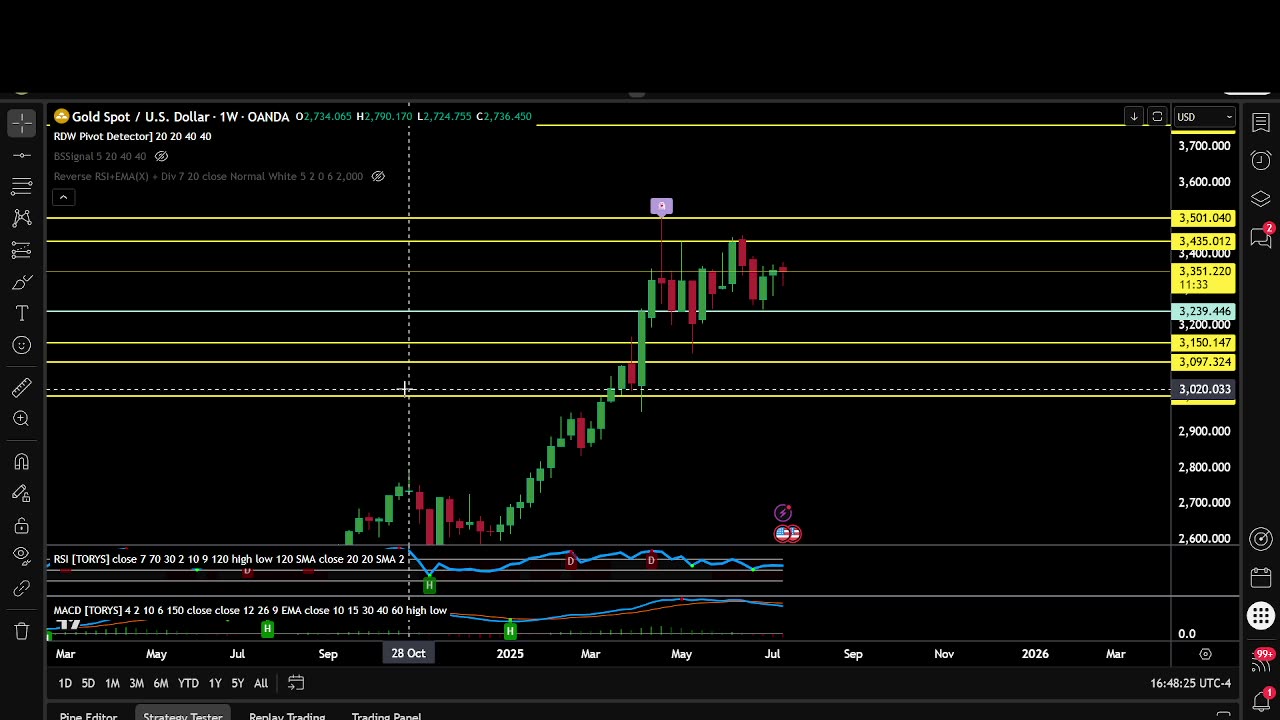Set time range to 1Y
Screen dimensions: 1280x720
click(x=215, y=683)
